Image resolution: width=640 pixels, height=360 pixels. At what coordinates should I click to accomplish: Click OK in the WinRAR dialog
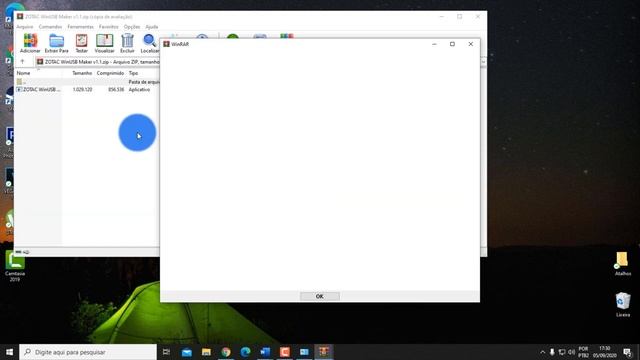tap(320, 296)
